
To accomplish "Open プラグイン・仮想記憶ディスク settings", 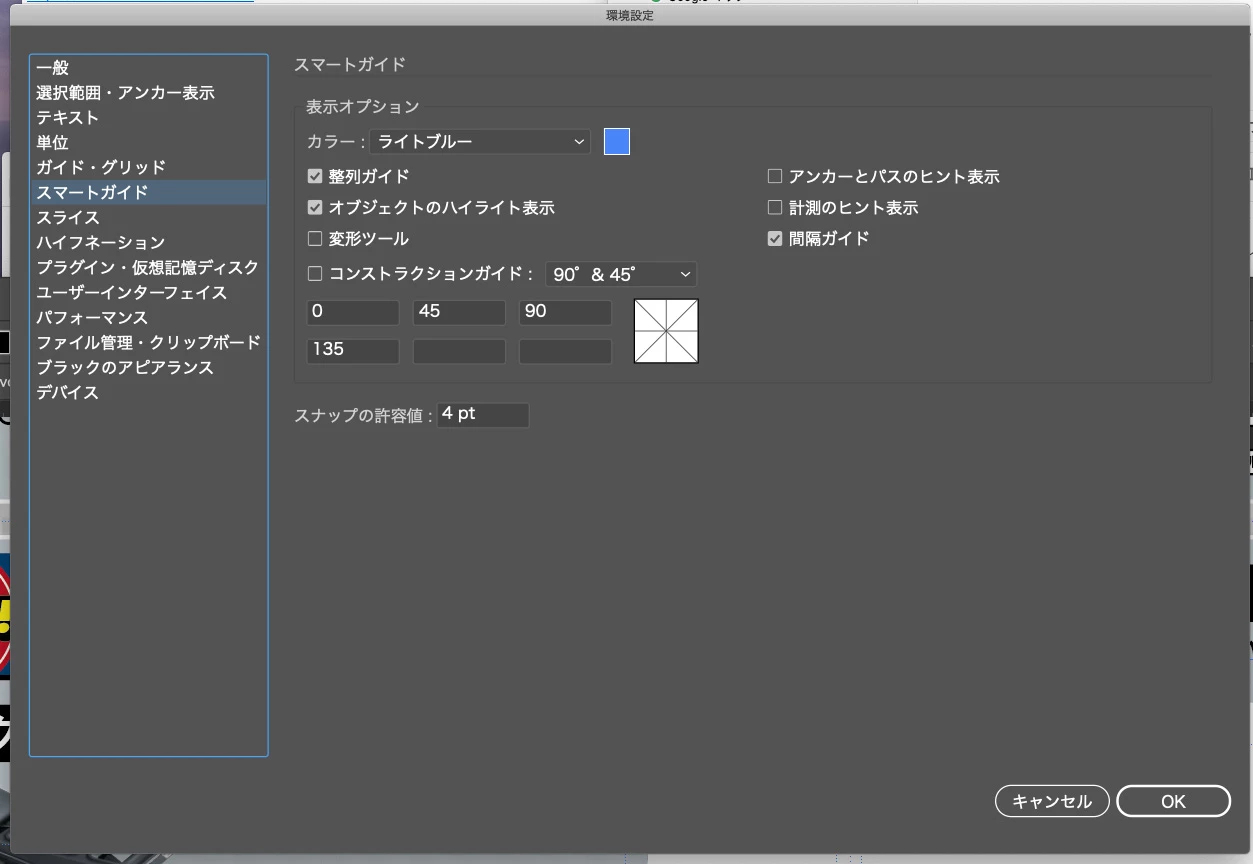I will 148,268.
